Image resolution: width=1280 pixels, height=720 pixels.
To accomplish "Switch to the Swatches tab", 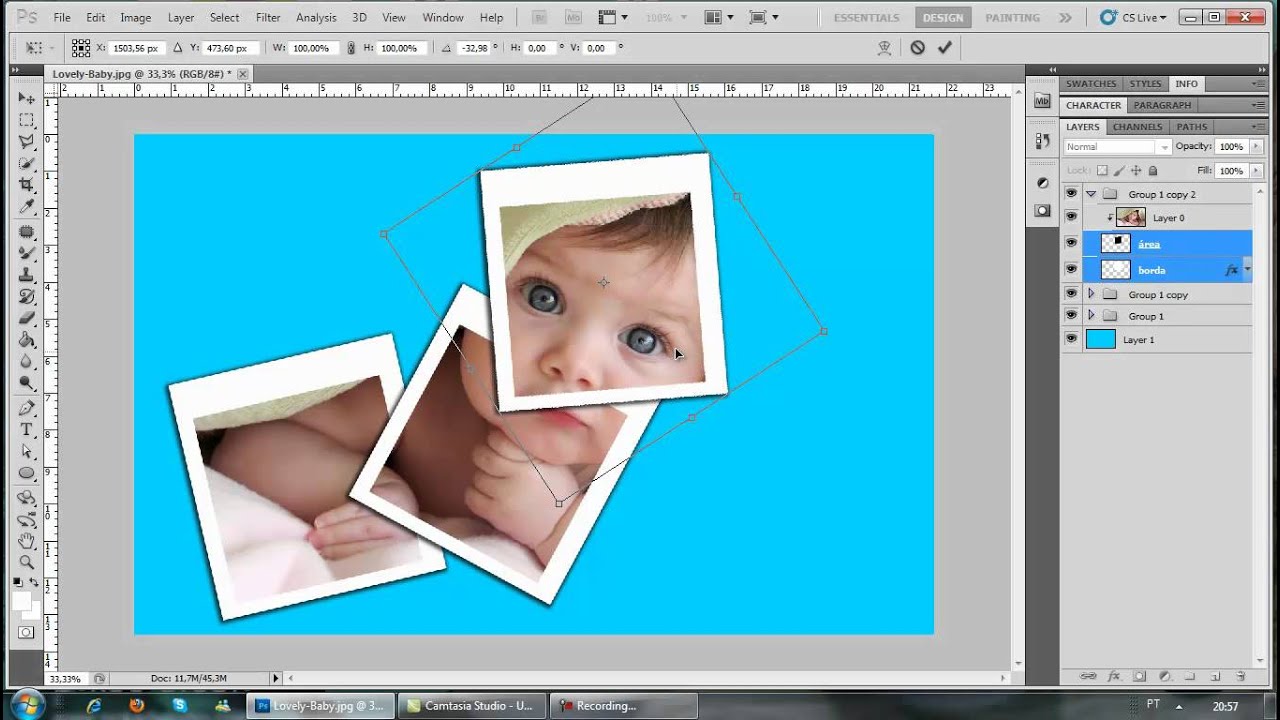I will [x=1091, y=84].
